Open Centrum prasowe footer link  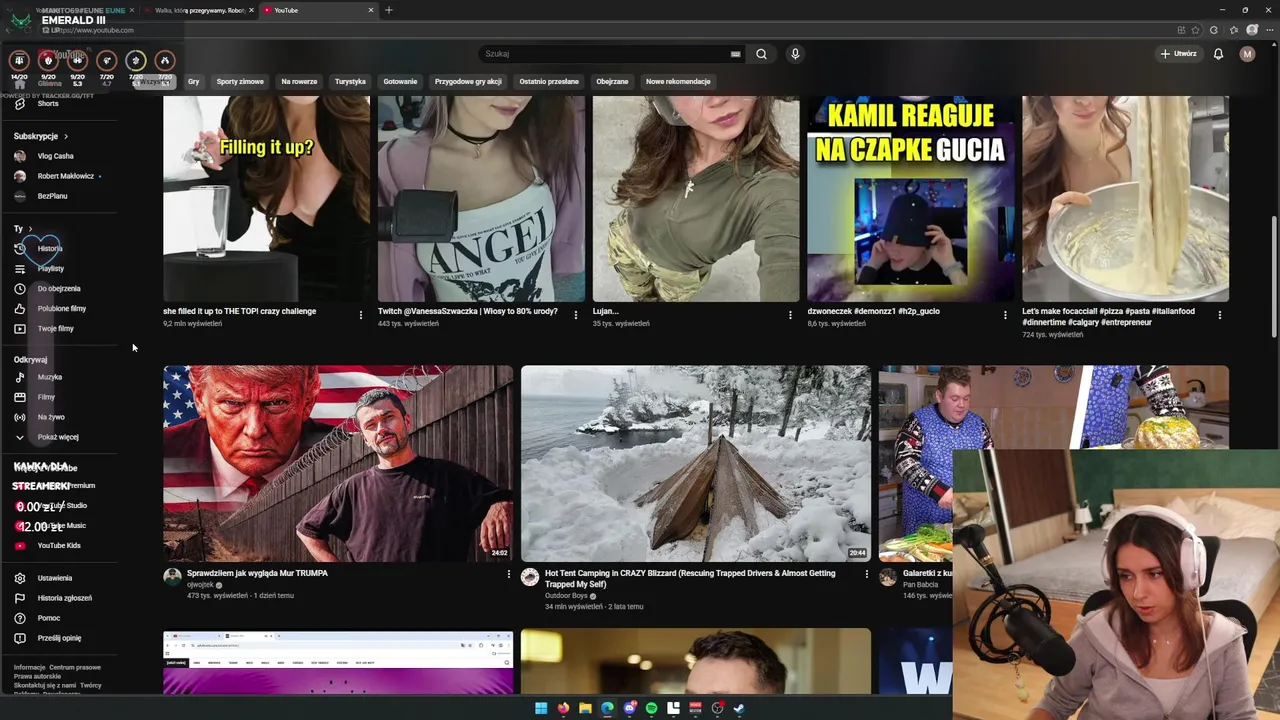coord(75,667)
